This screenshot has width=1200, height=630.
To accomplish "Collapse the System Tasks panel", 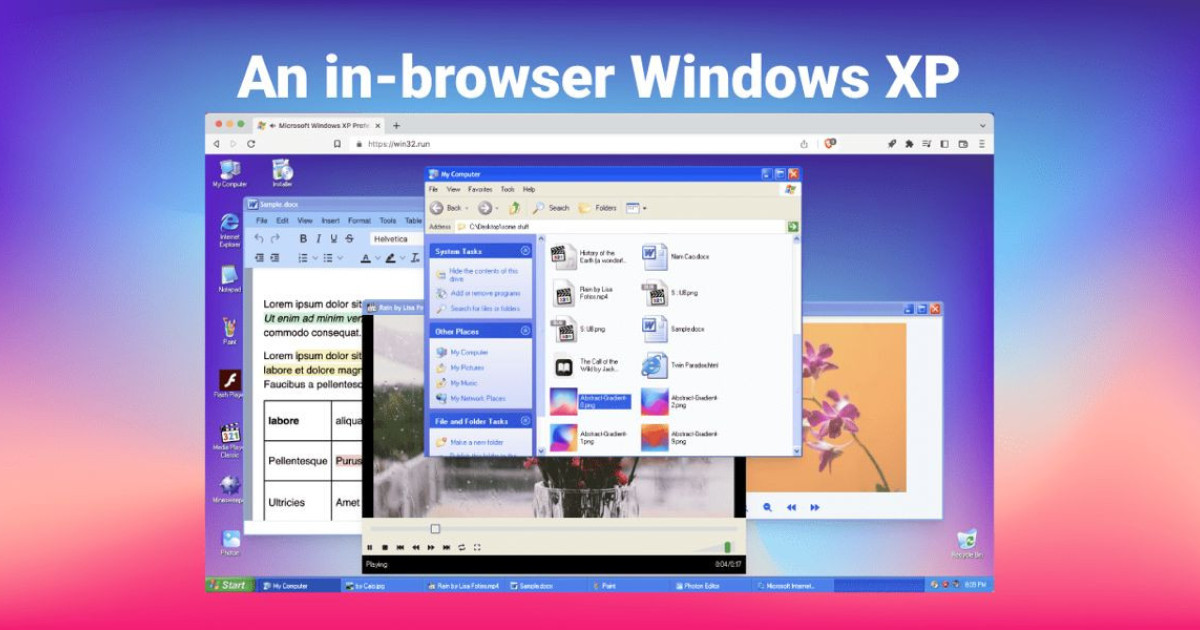I will coord(525,251).
